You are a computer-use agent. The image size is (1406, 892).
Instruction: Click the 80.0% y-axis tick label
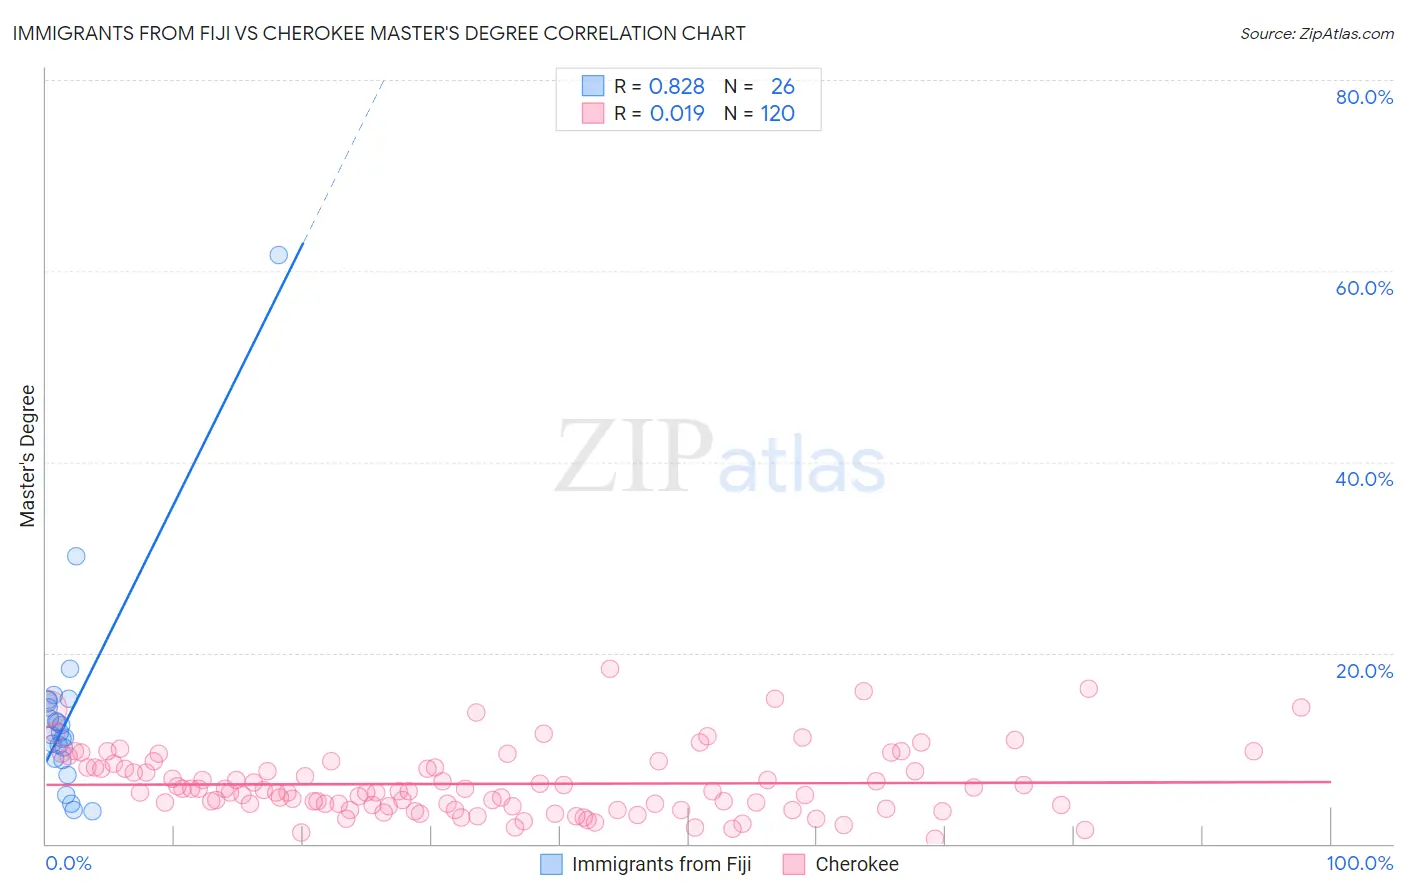tap(1364, 97)
